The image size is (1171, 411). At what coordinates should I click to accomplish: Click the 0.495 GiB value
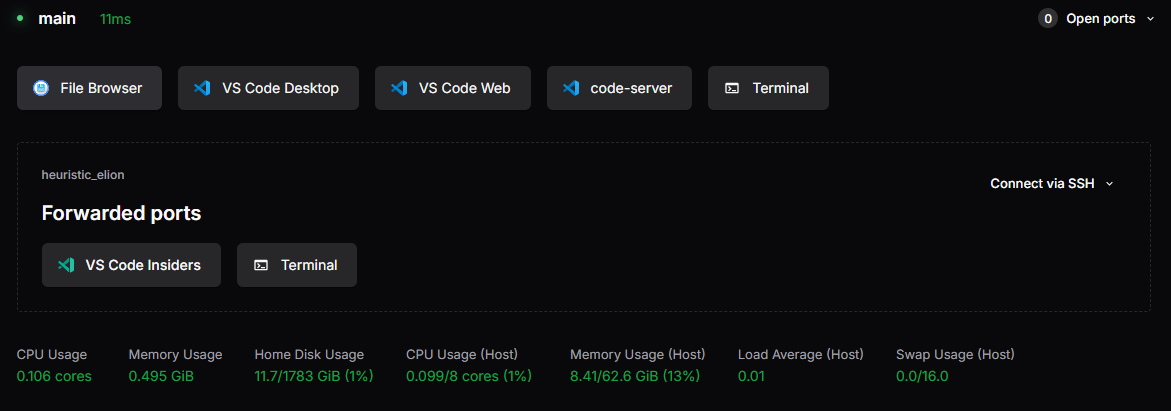pos(161,376)
